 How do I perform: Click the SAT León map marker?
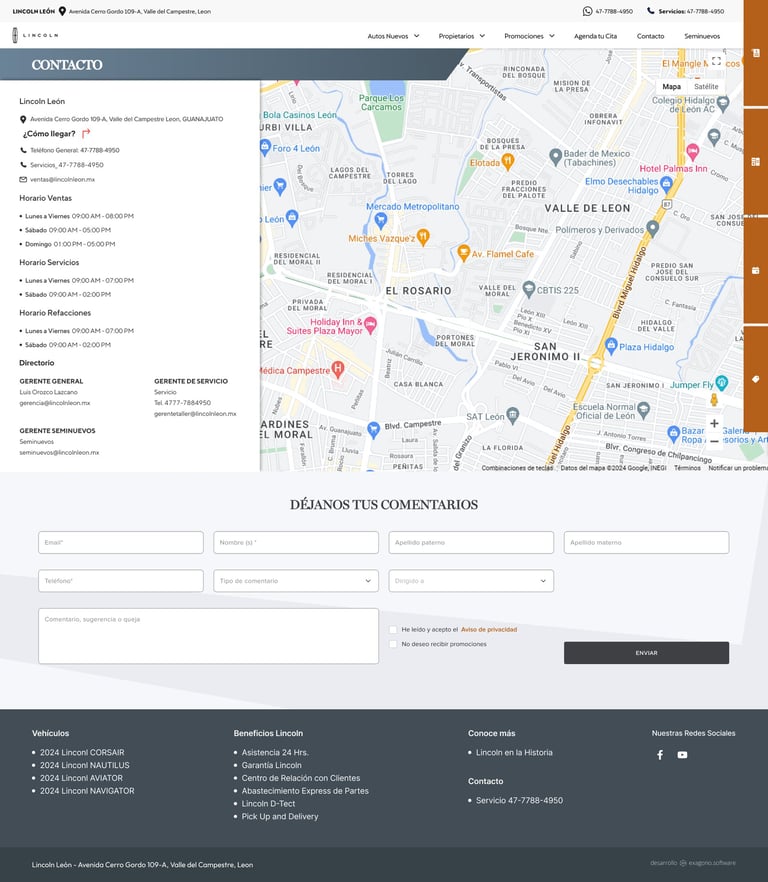pyautogui.click(x=512, y=415)
